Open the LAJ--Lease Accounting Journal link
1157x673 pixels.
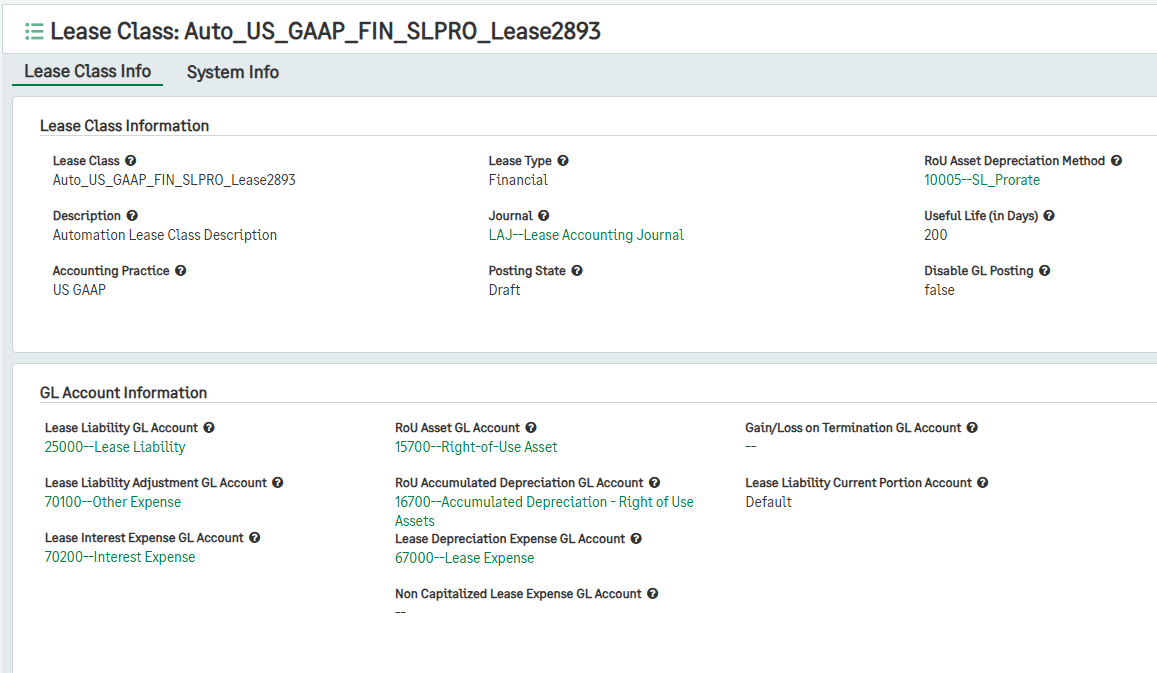pyautogui.click(x=588, y=235)
